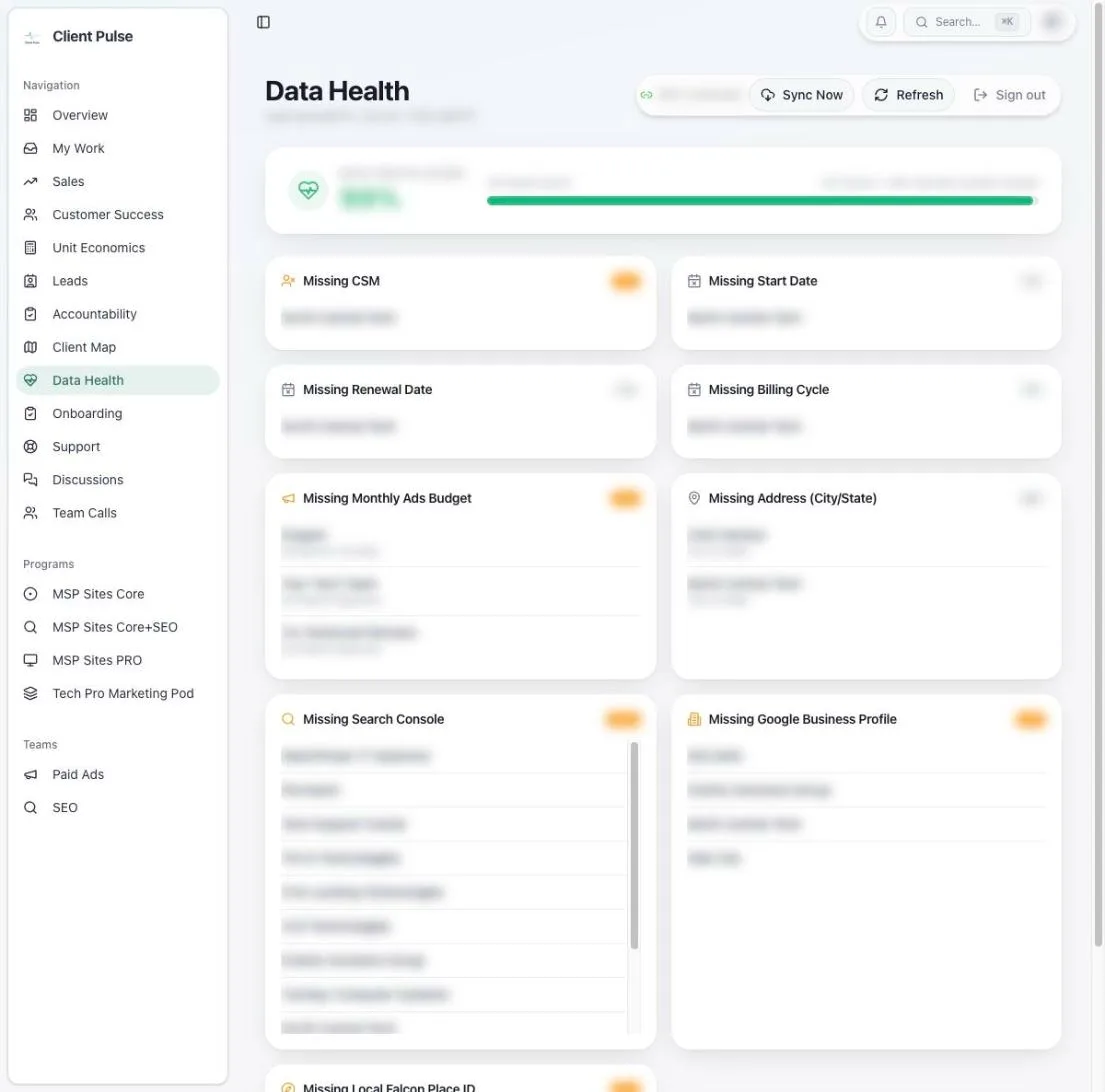Open MSP Sites PRO program
This screenshot has width=1105, height=1092.
(x=118, y=659)
